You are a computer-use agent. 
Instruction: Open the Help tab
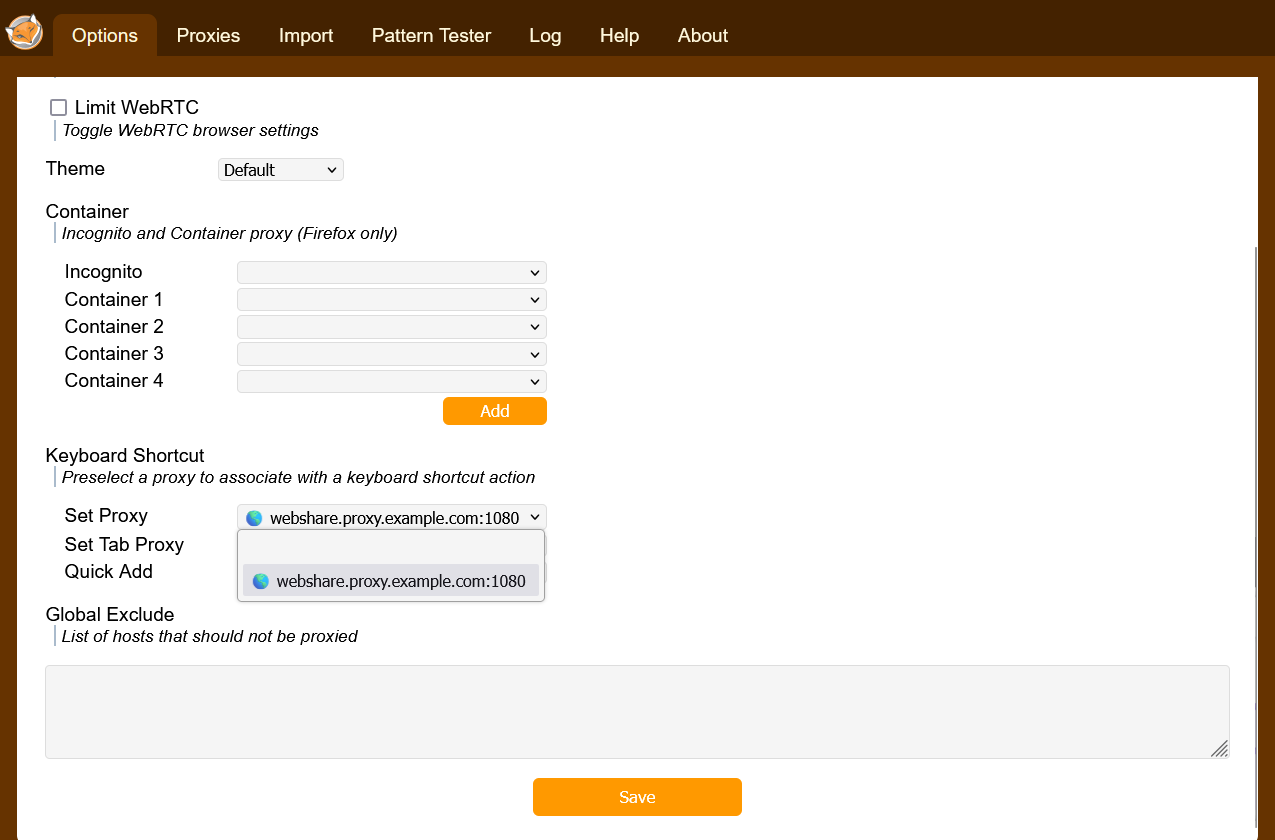coord(619,35)
